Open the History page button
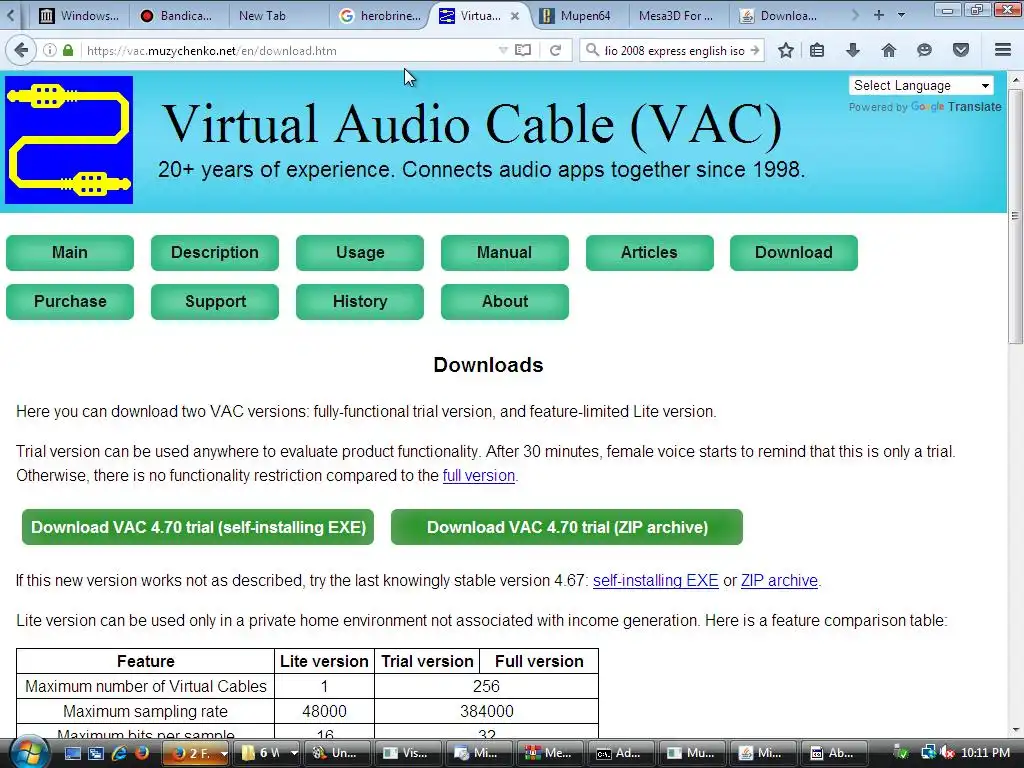Screen dimensions: 1024x768 pos(360,302)
